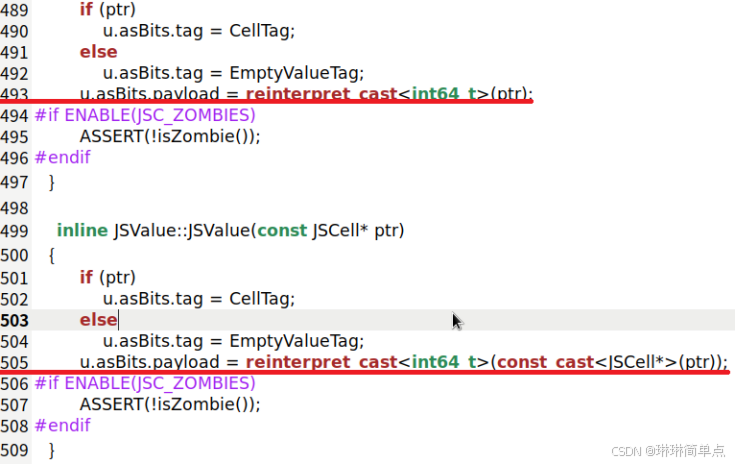Click line number 503 in gutter
The height and width of the screenshot is (464, 736).
15,320
